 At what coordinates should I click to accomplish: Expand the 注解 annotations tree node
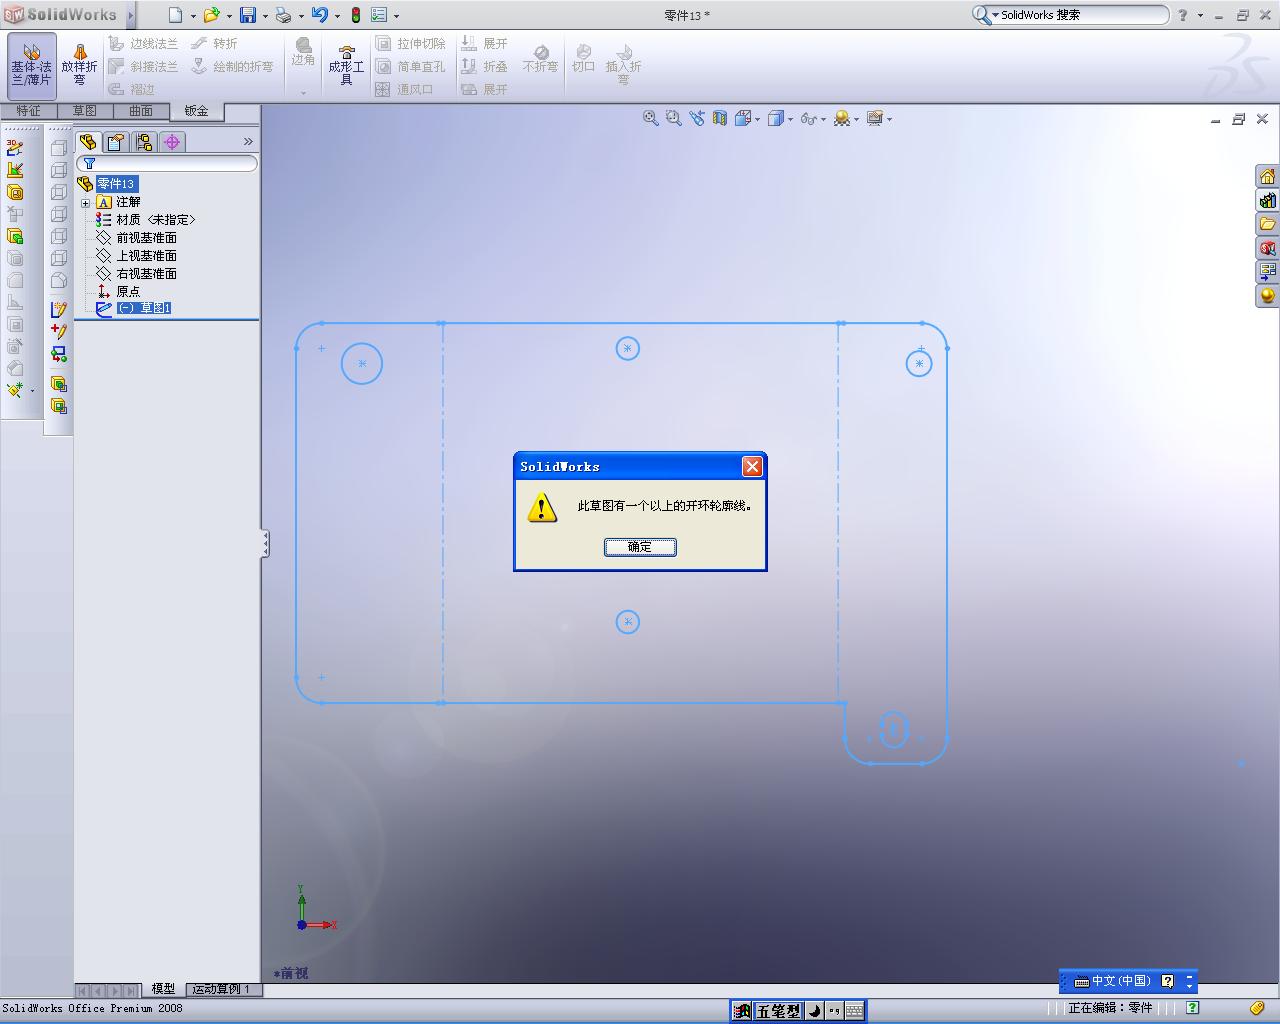coord(86,203)
